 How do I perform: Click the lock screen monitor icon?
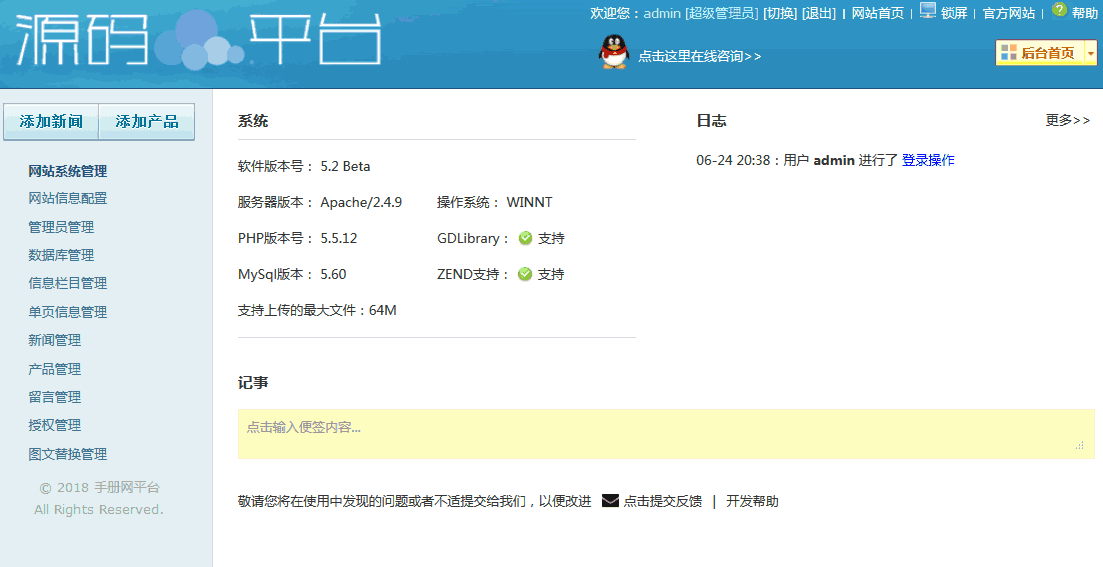pyautogui.click(x=928, y=11)
